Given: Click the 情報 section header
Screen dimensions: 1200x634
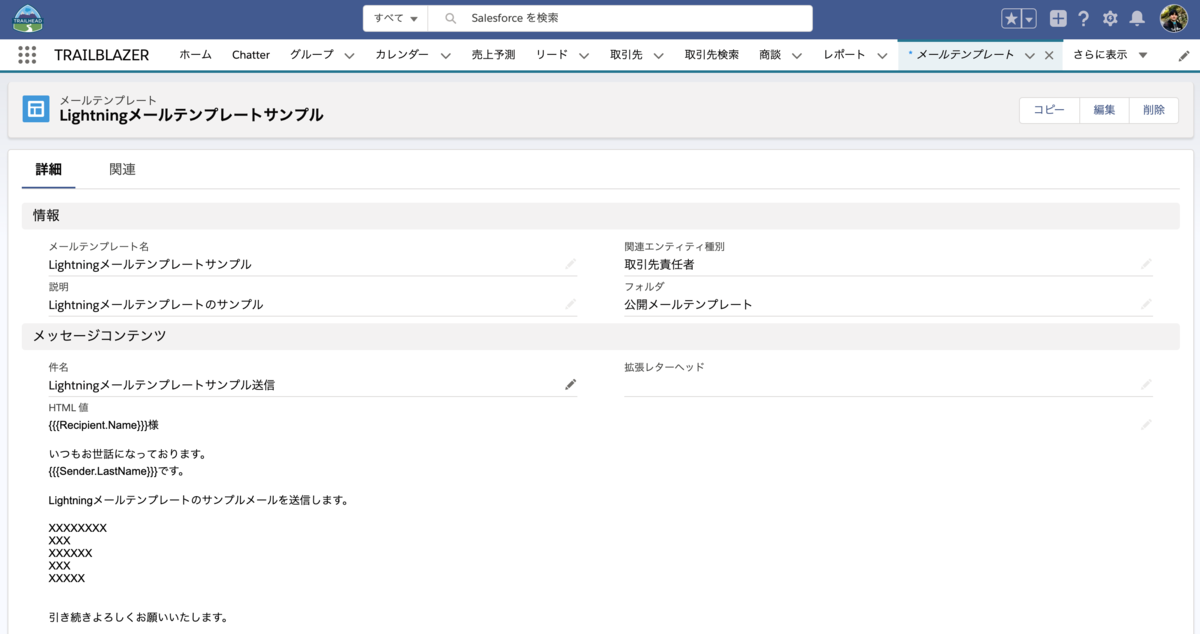Looking at the screenshot, I should click(x=600, y=215).
